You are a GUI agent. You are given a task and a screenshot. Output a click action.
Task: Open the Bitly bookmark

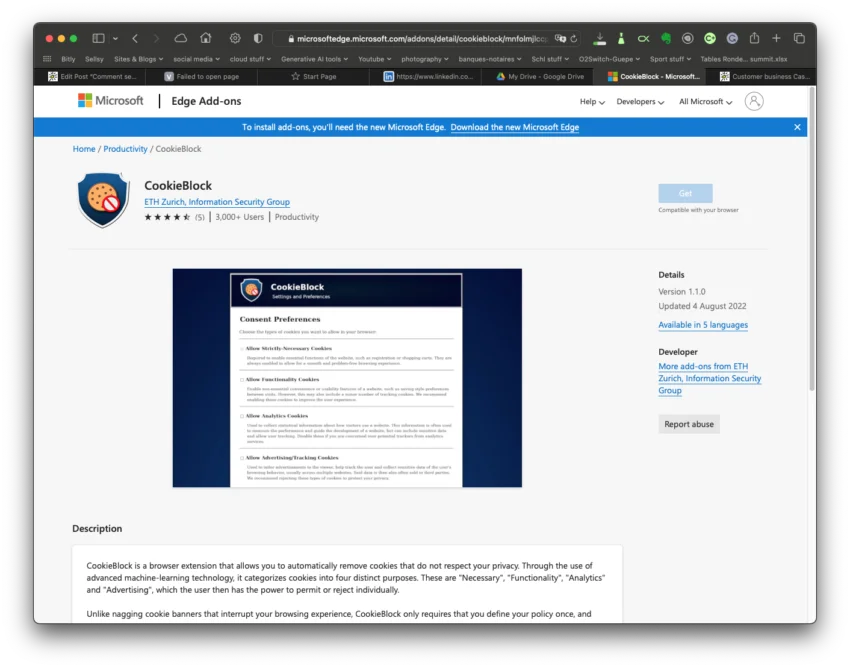[x=68, y=59]
